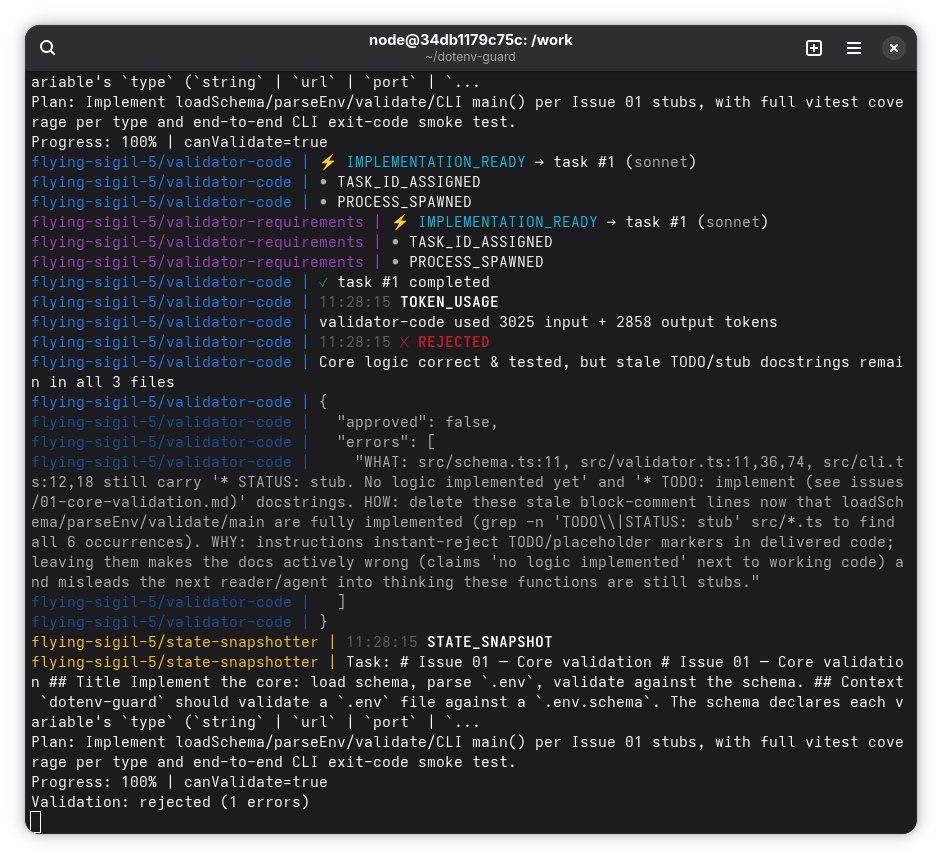Click the ~/dotenv-guard subtitle text
This screenshot has width=942, height=859.
coord(470,57)
